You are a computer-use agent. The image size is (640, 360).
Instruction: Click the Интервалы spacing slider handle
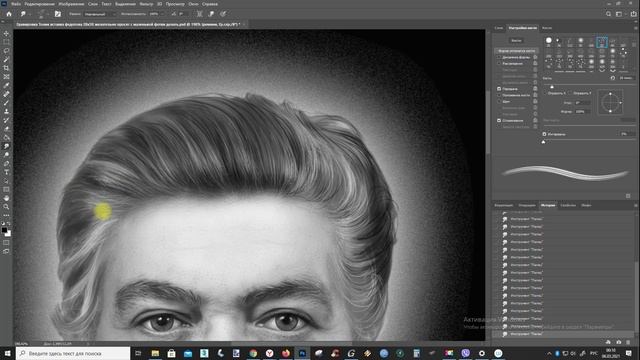543,142
